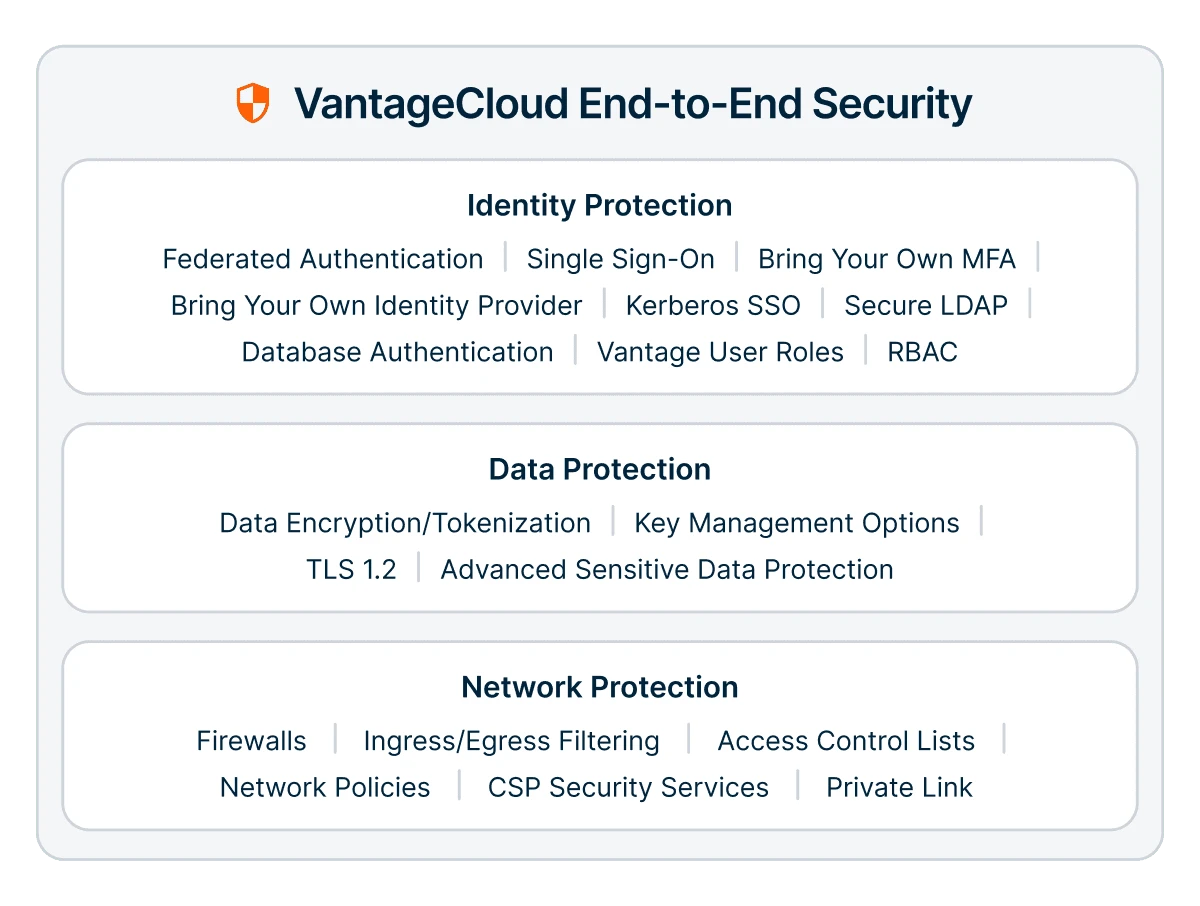Select Advanced Sensitive Data Protection
Image resolution: width=1200 pixels, height=906 pixels.
click(x=667, y=569)
